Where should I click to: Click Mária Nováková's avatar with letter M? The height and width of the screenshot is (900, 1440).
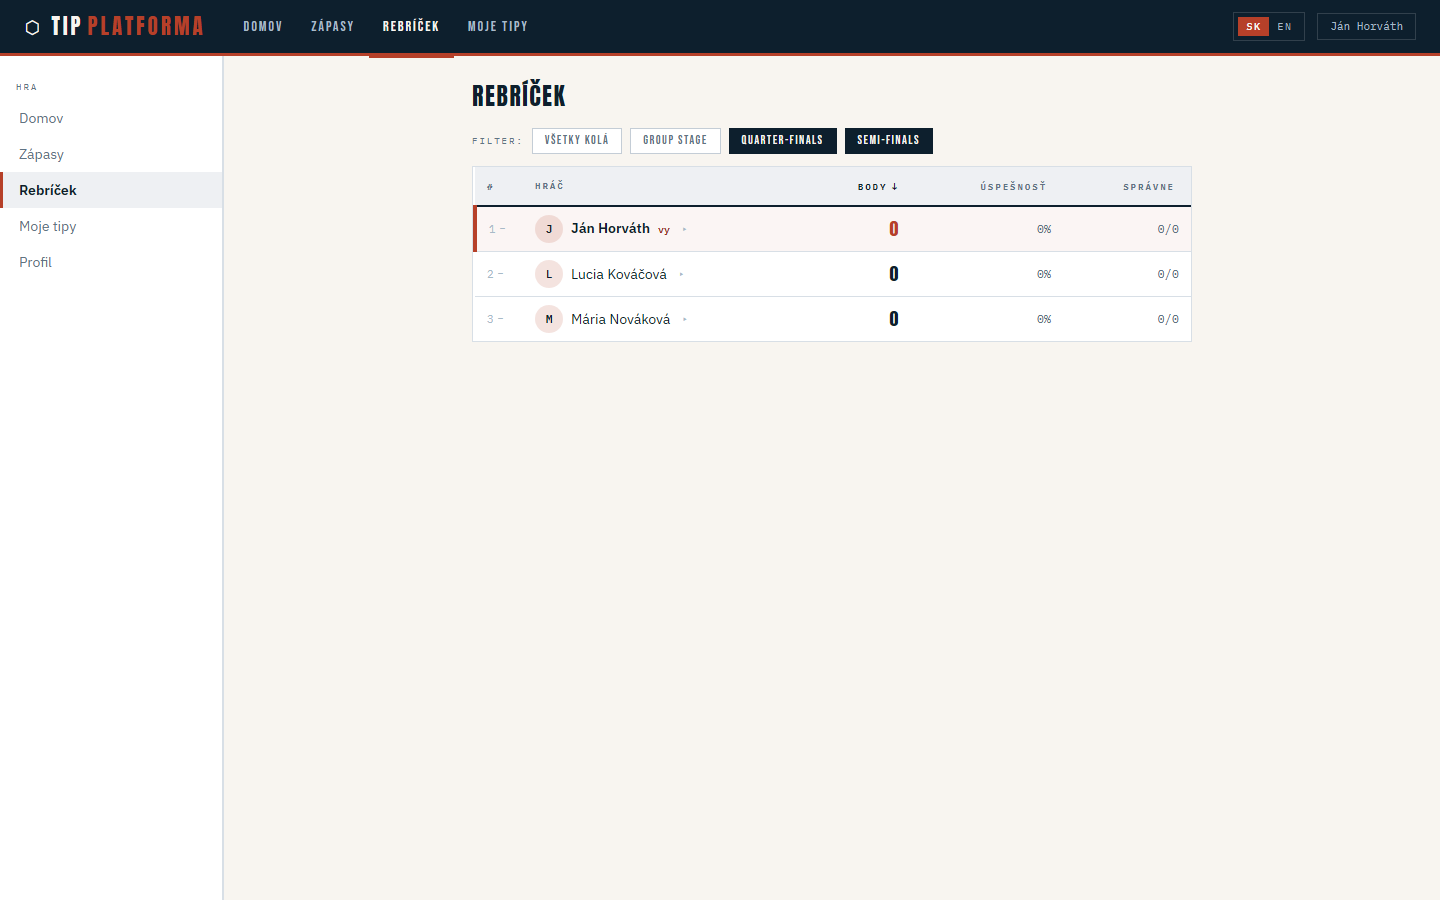coord(548,319)
